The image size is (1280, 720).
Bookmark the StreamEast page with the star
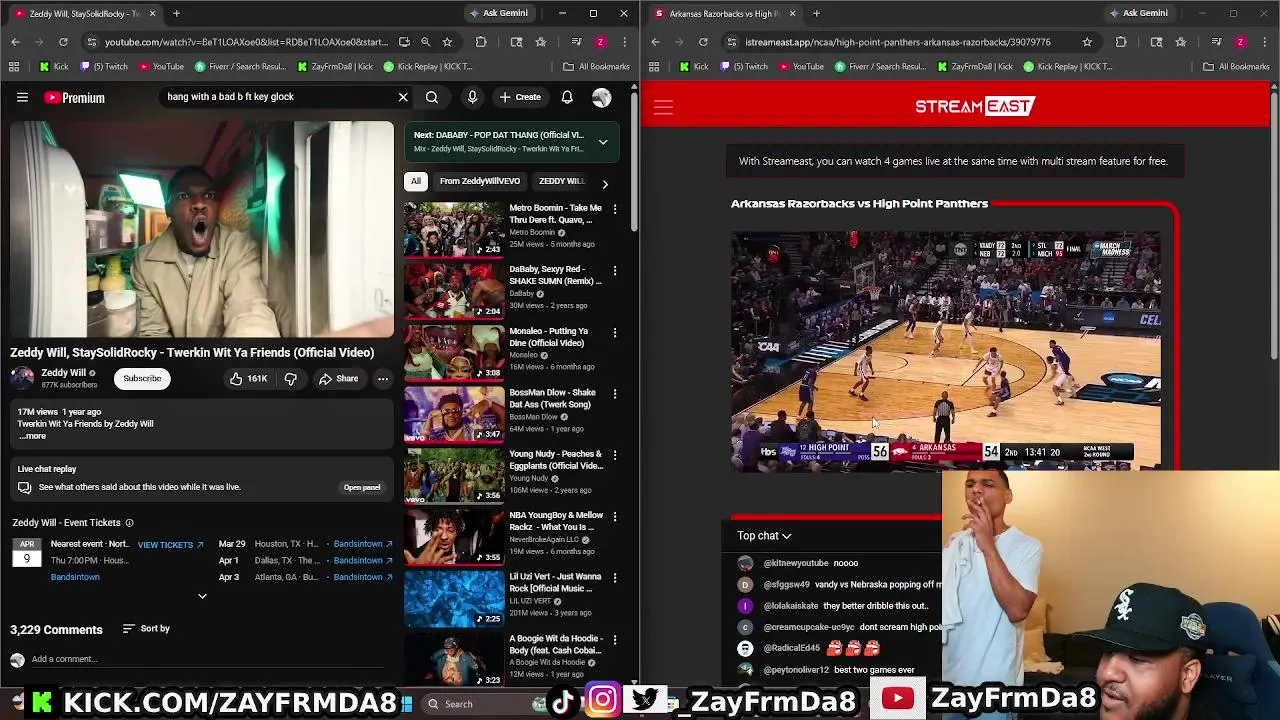point(1087,42)
